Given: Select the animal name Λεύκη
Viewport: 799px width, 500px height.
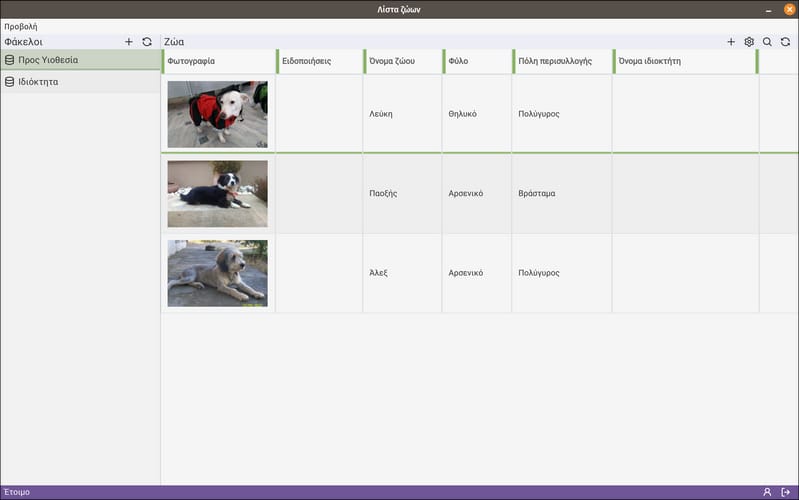Looking at the screenshot, I should (x=381, y=114).
